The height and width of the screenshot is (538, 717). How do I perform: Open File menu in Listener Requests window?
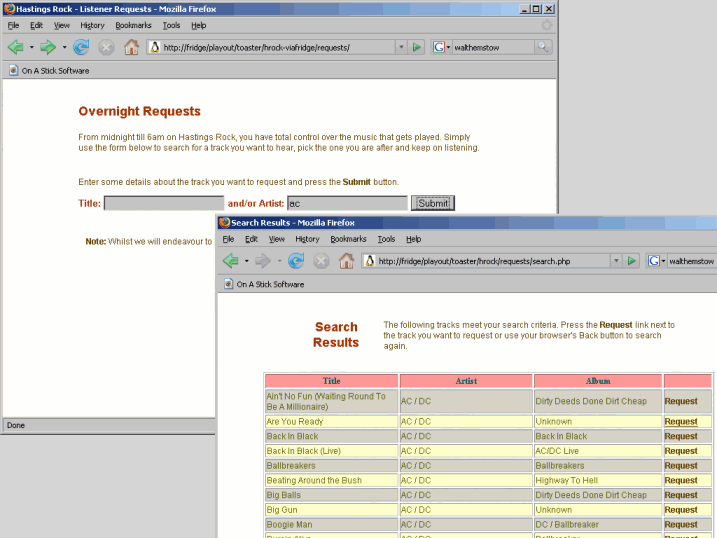[13, 26]
